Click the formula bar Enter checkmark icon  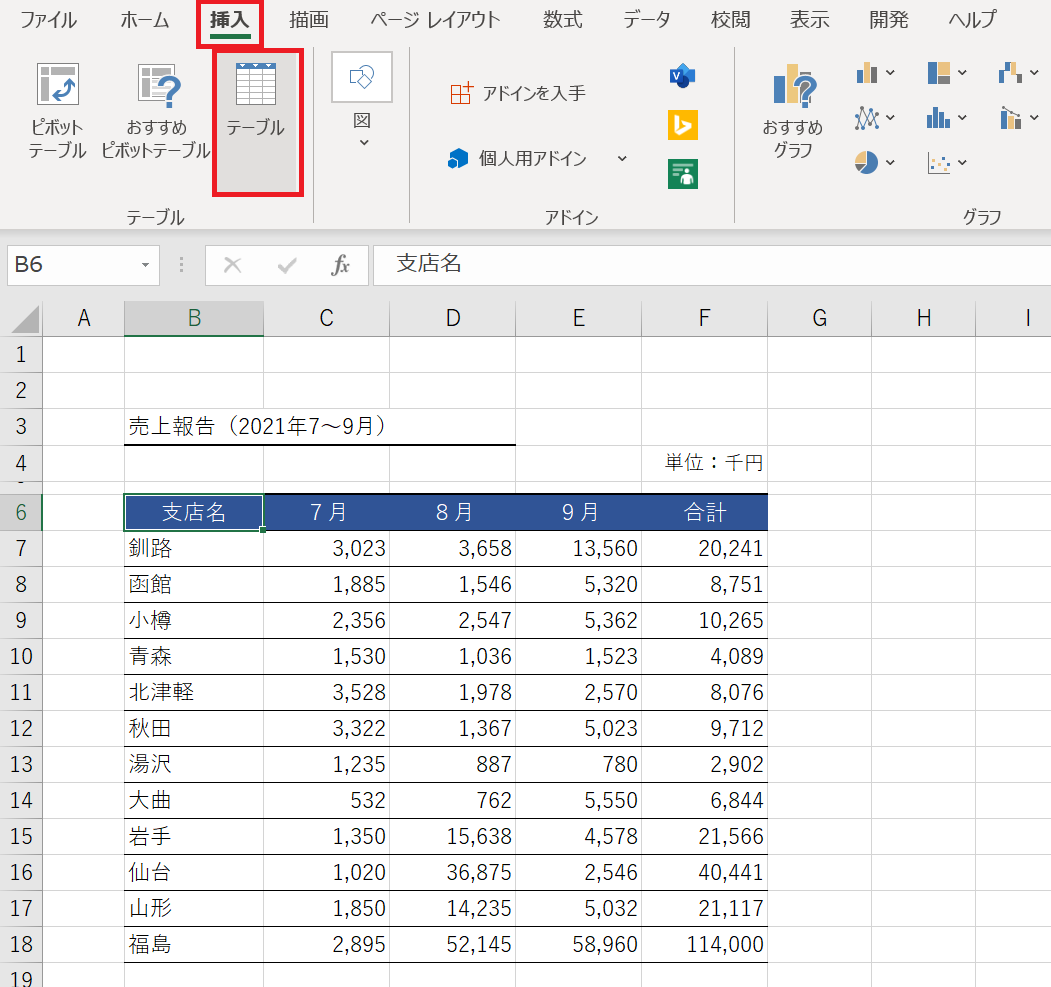tap(287, 265)
